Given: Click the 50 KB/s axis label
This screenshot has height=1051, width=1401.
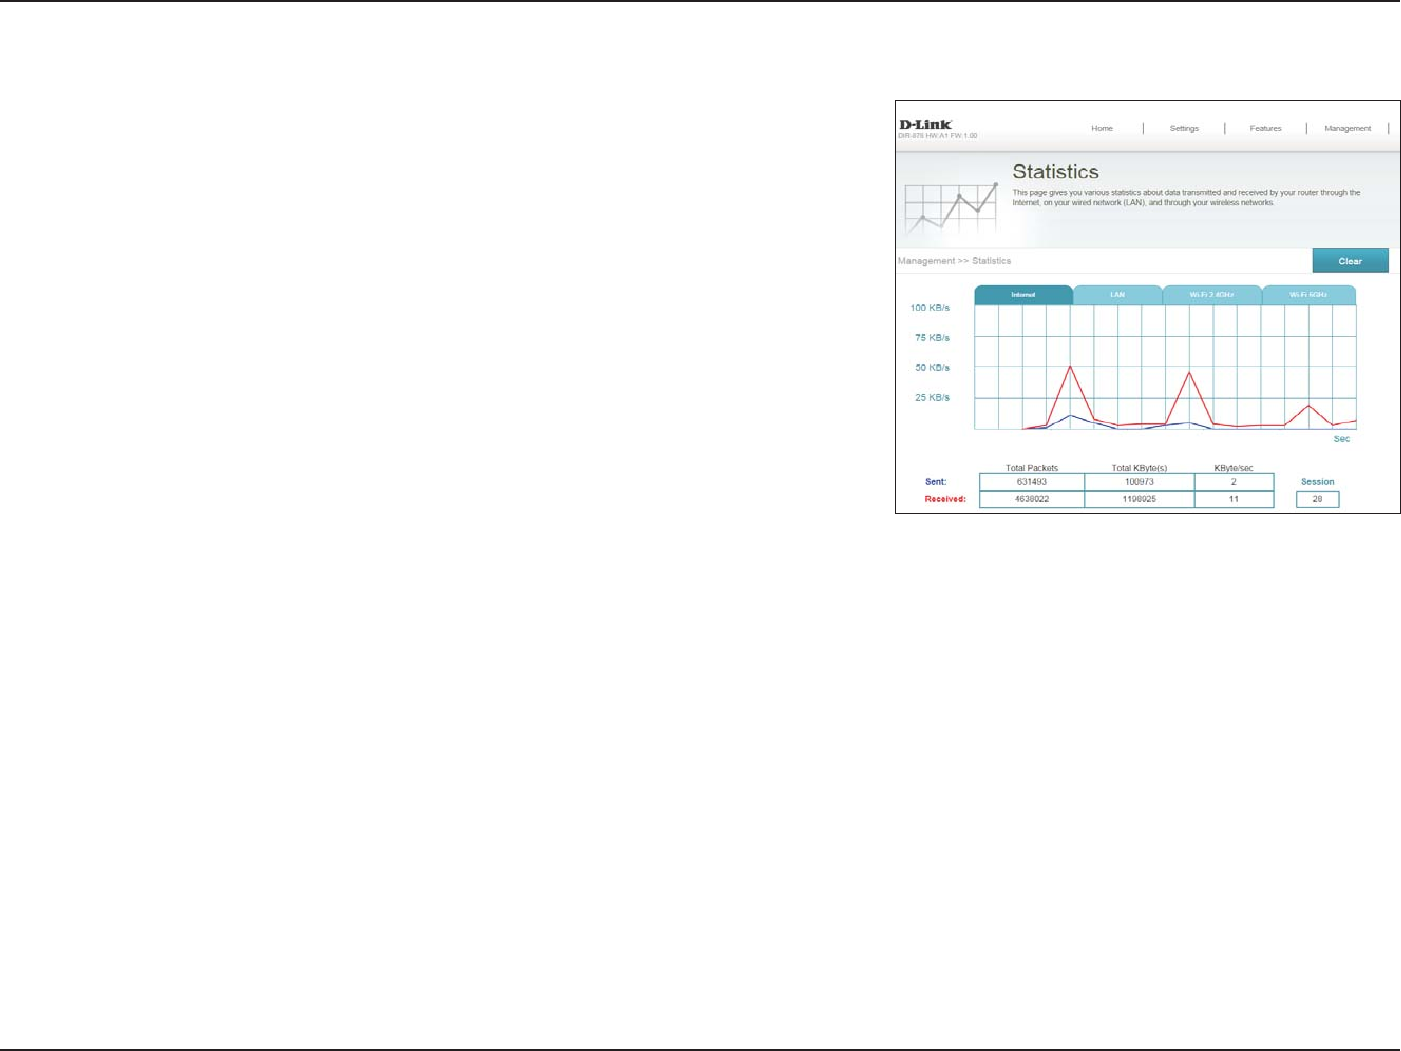Looking at the screenshot, I should tap(932, 368).
